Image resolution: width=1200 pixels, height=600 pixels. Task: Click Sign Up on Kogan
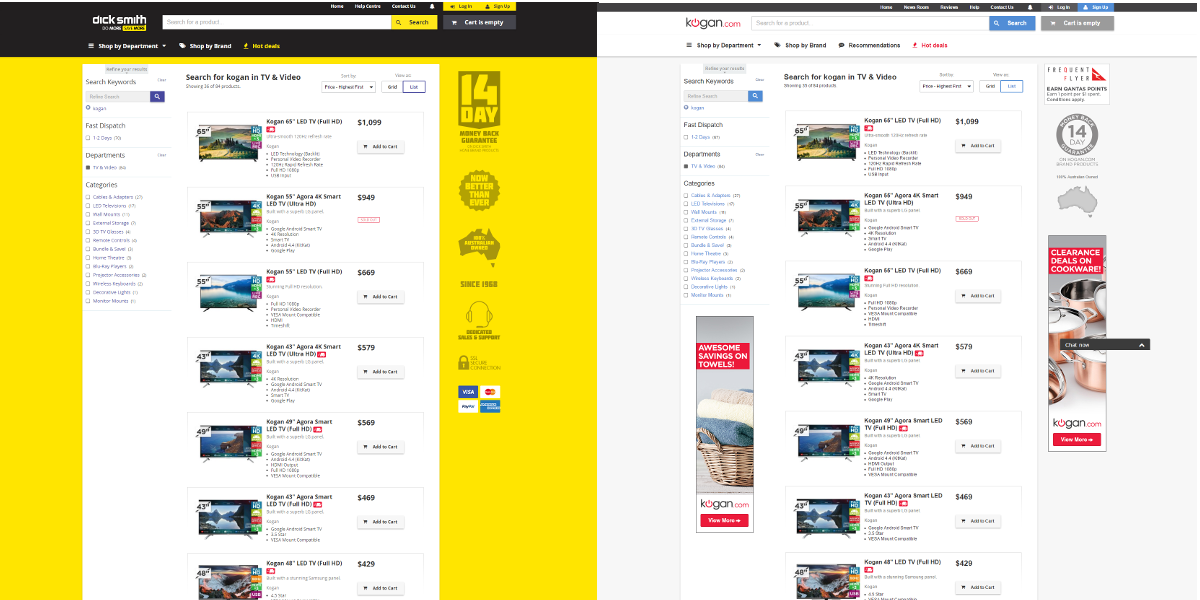pyautogui.click(x=1096, y=7)
